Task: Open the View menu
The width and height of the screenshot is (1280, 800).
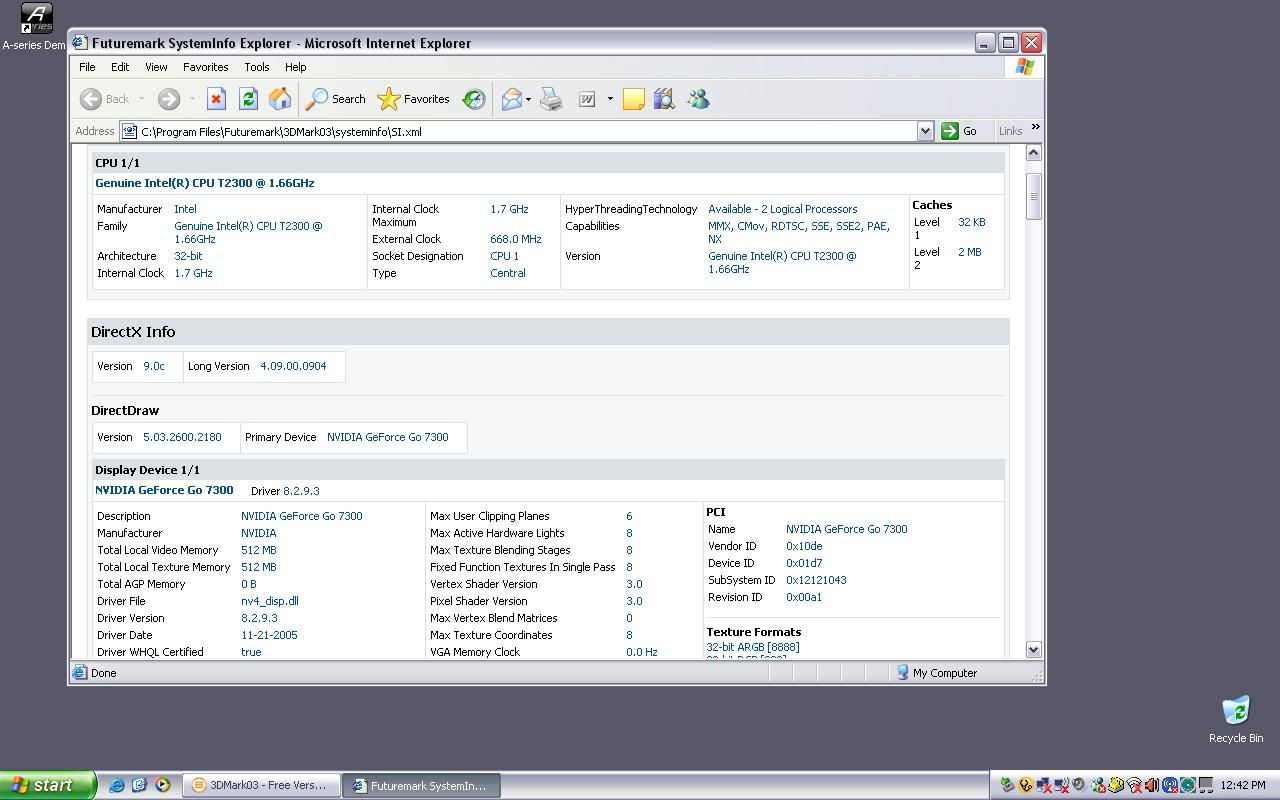Action: 156,67
